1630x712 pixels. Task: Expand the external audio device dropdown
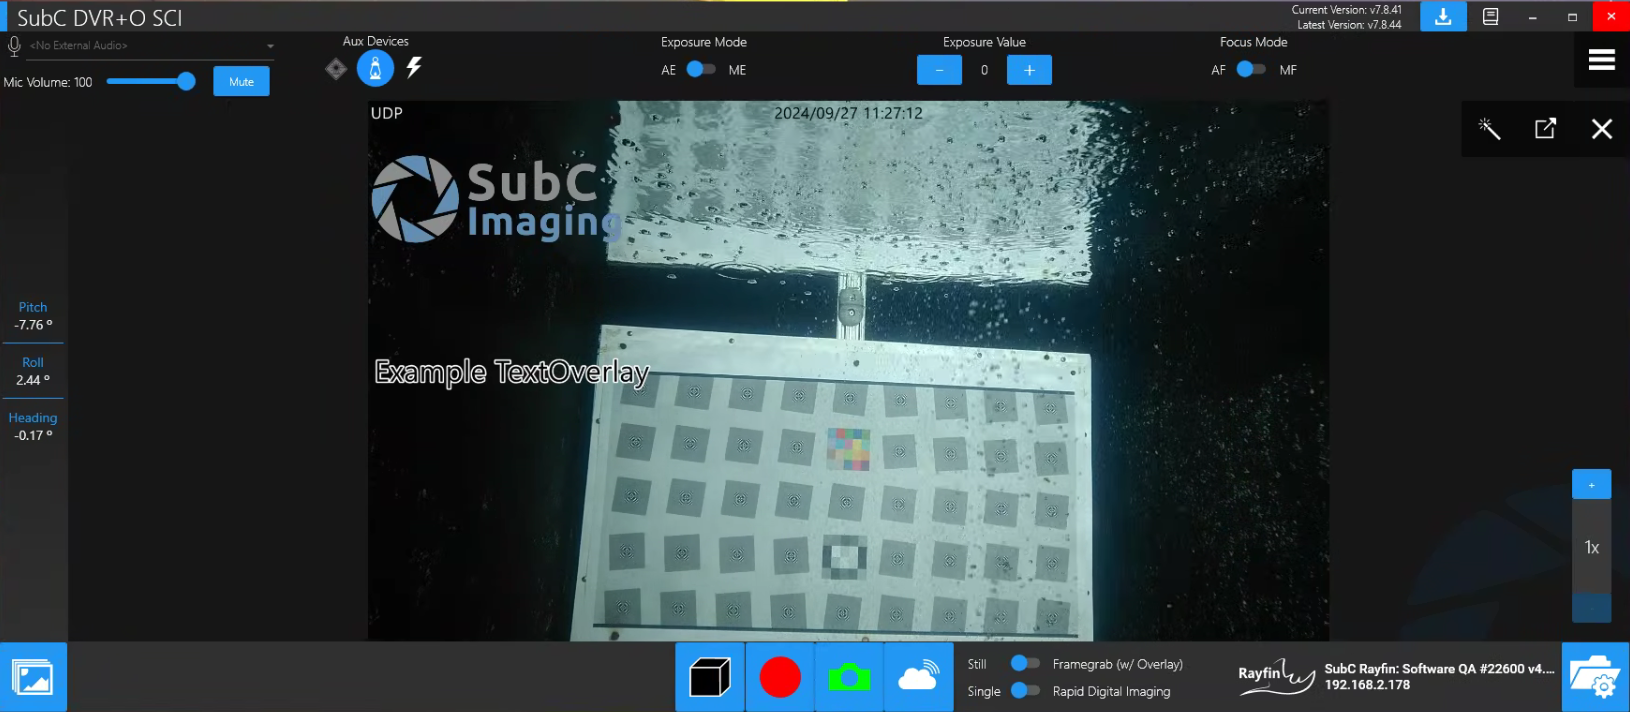click(x=270, y=46)
